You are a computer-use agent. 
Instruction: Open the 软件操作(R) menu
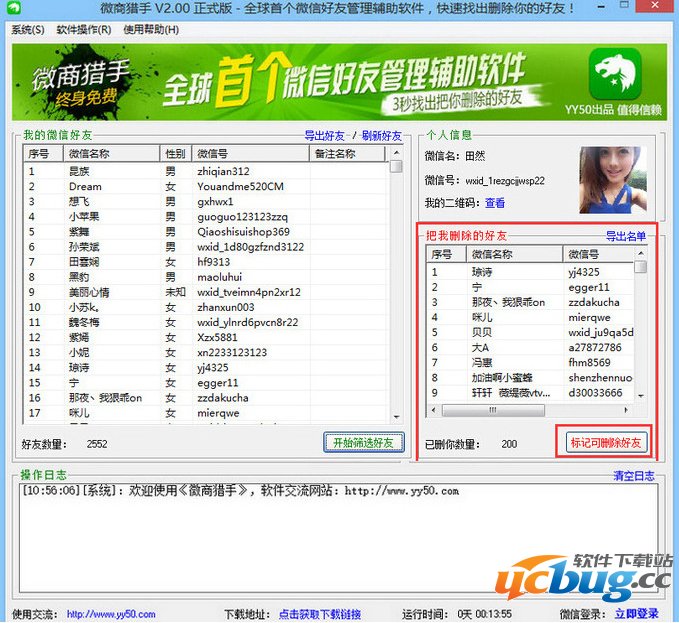coord(84,29)
